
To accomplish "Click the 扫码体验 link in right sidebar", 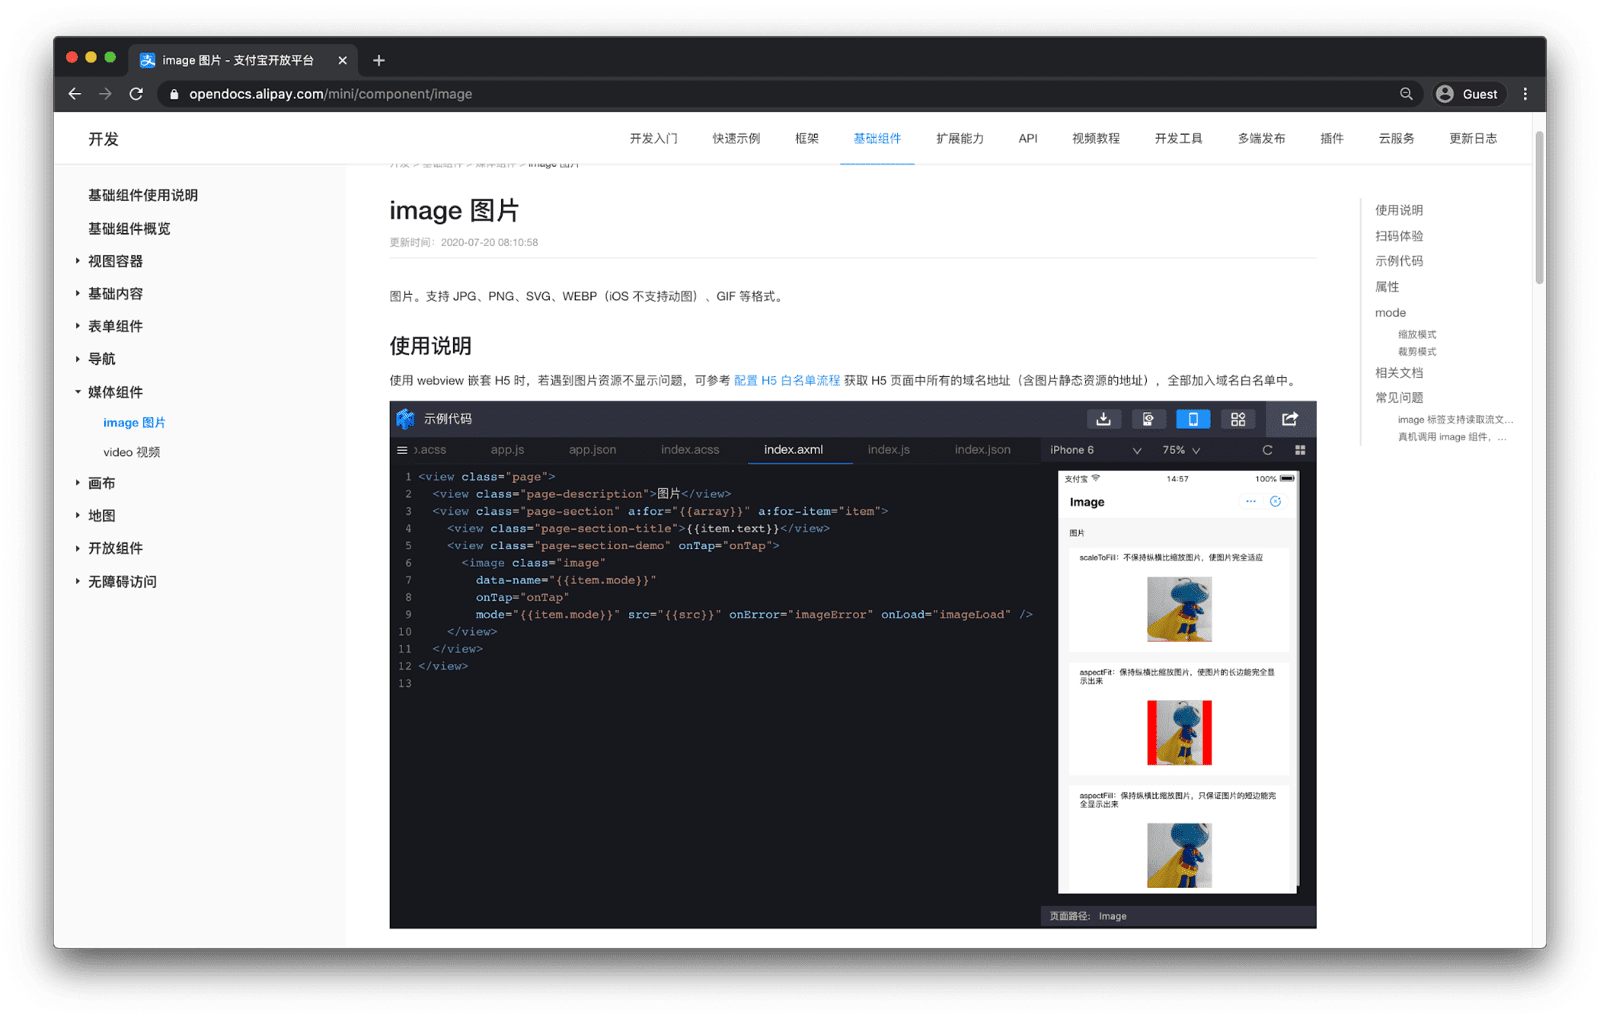I will 1399,235.
